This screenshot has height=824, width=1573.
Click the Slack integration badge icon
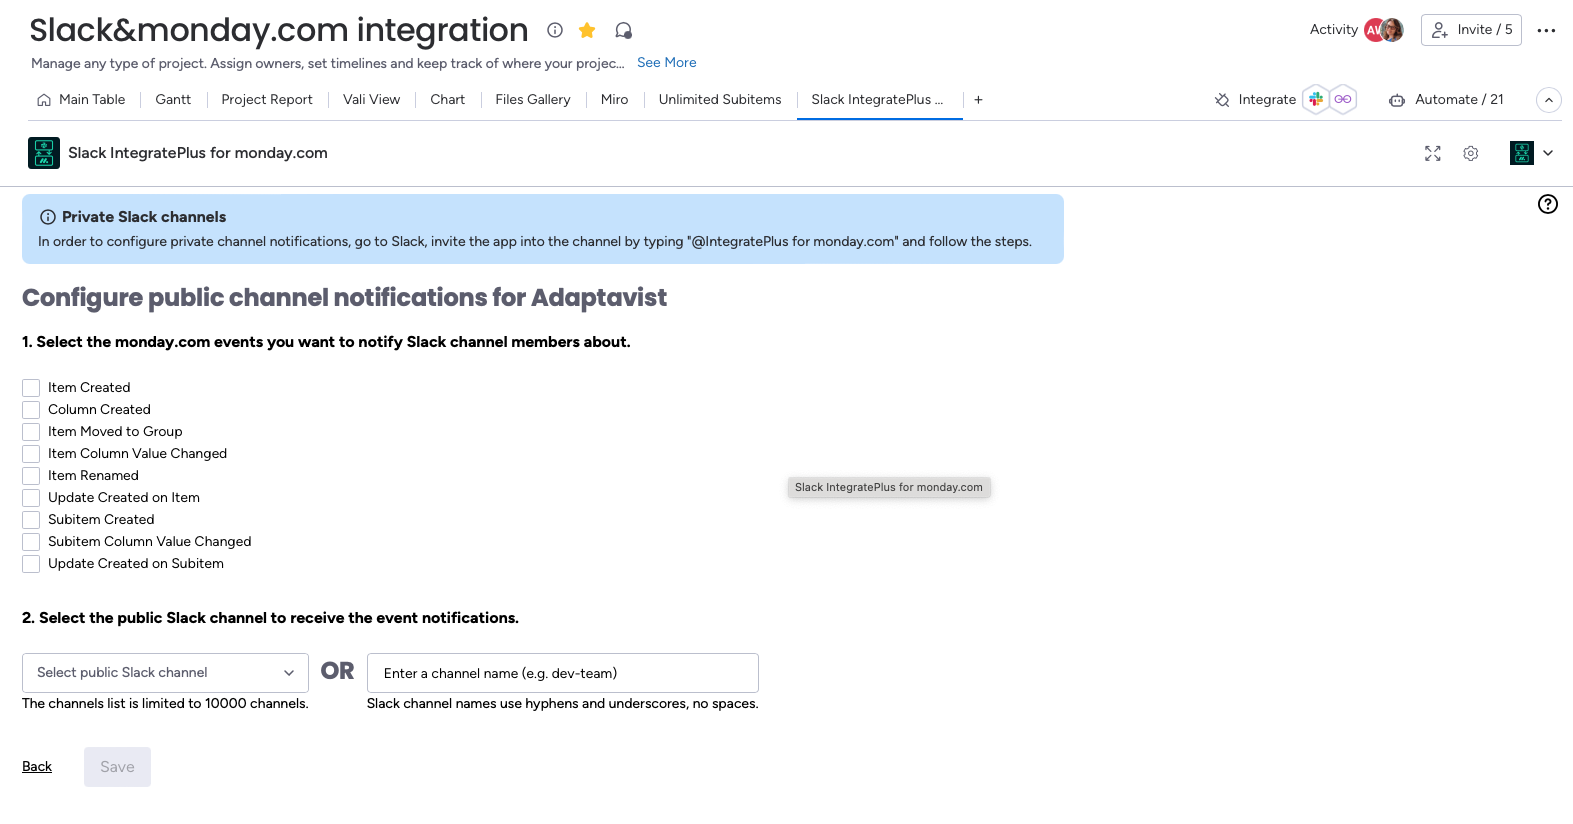[1316, 99]
